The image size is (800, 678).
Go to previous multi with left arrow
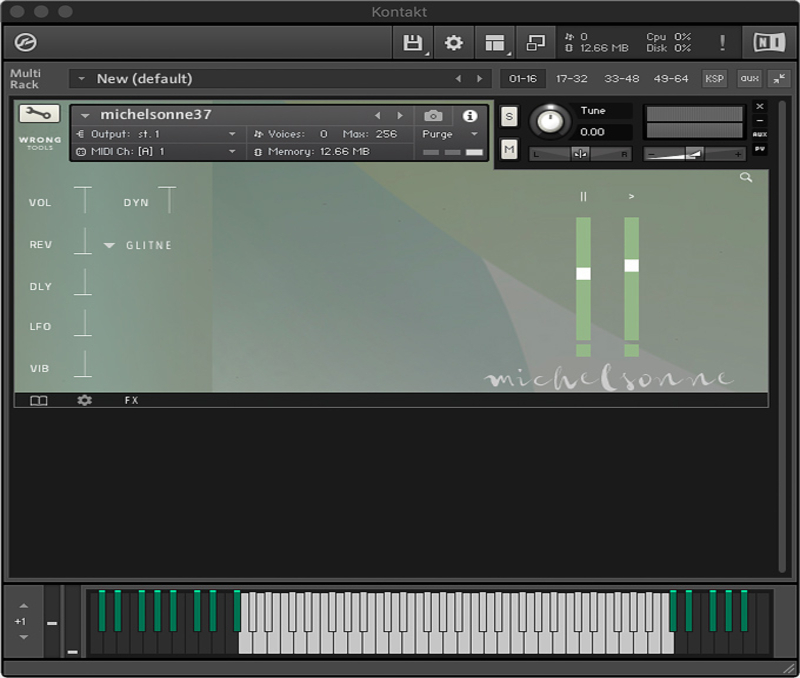[x=458, y=79]
